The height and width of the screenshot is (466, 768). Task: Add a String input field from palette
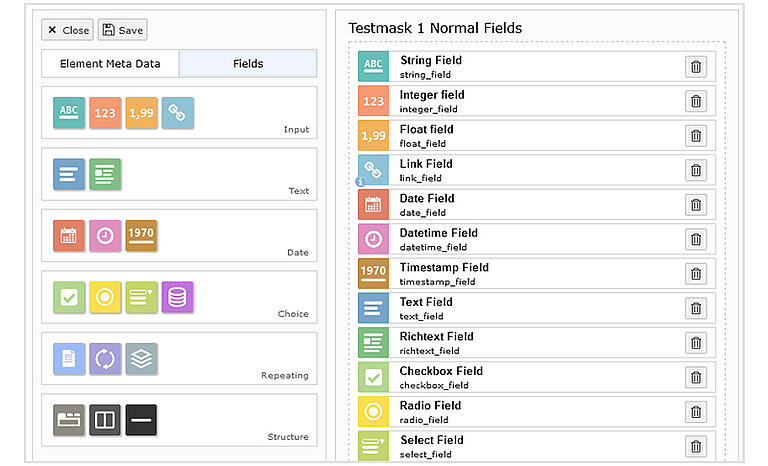pos(69,113)
